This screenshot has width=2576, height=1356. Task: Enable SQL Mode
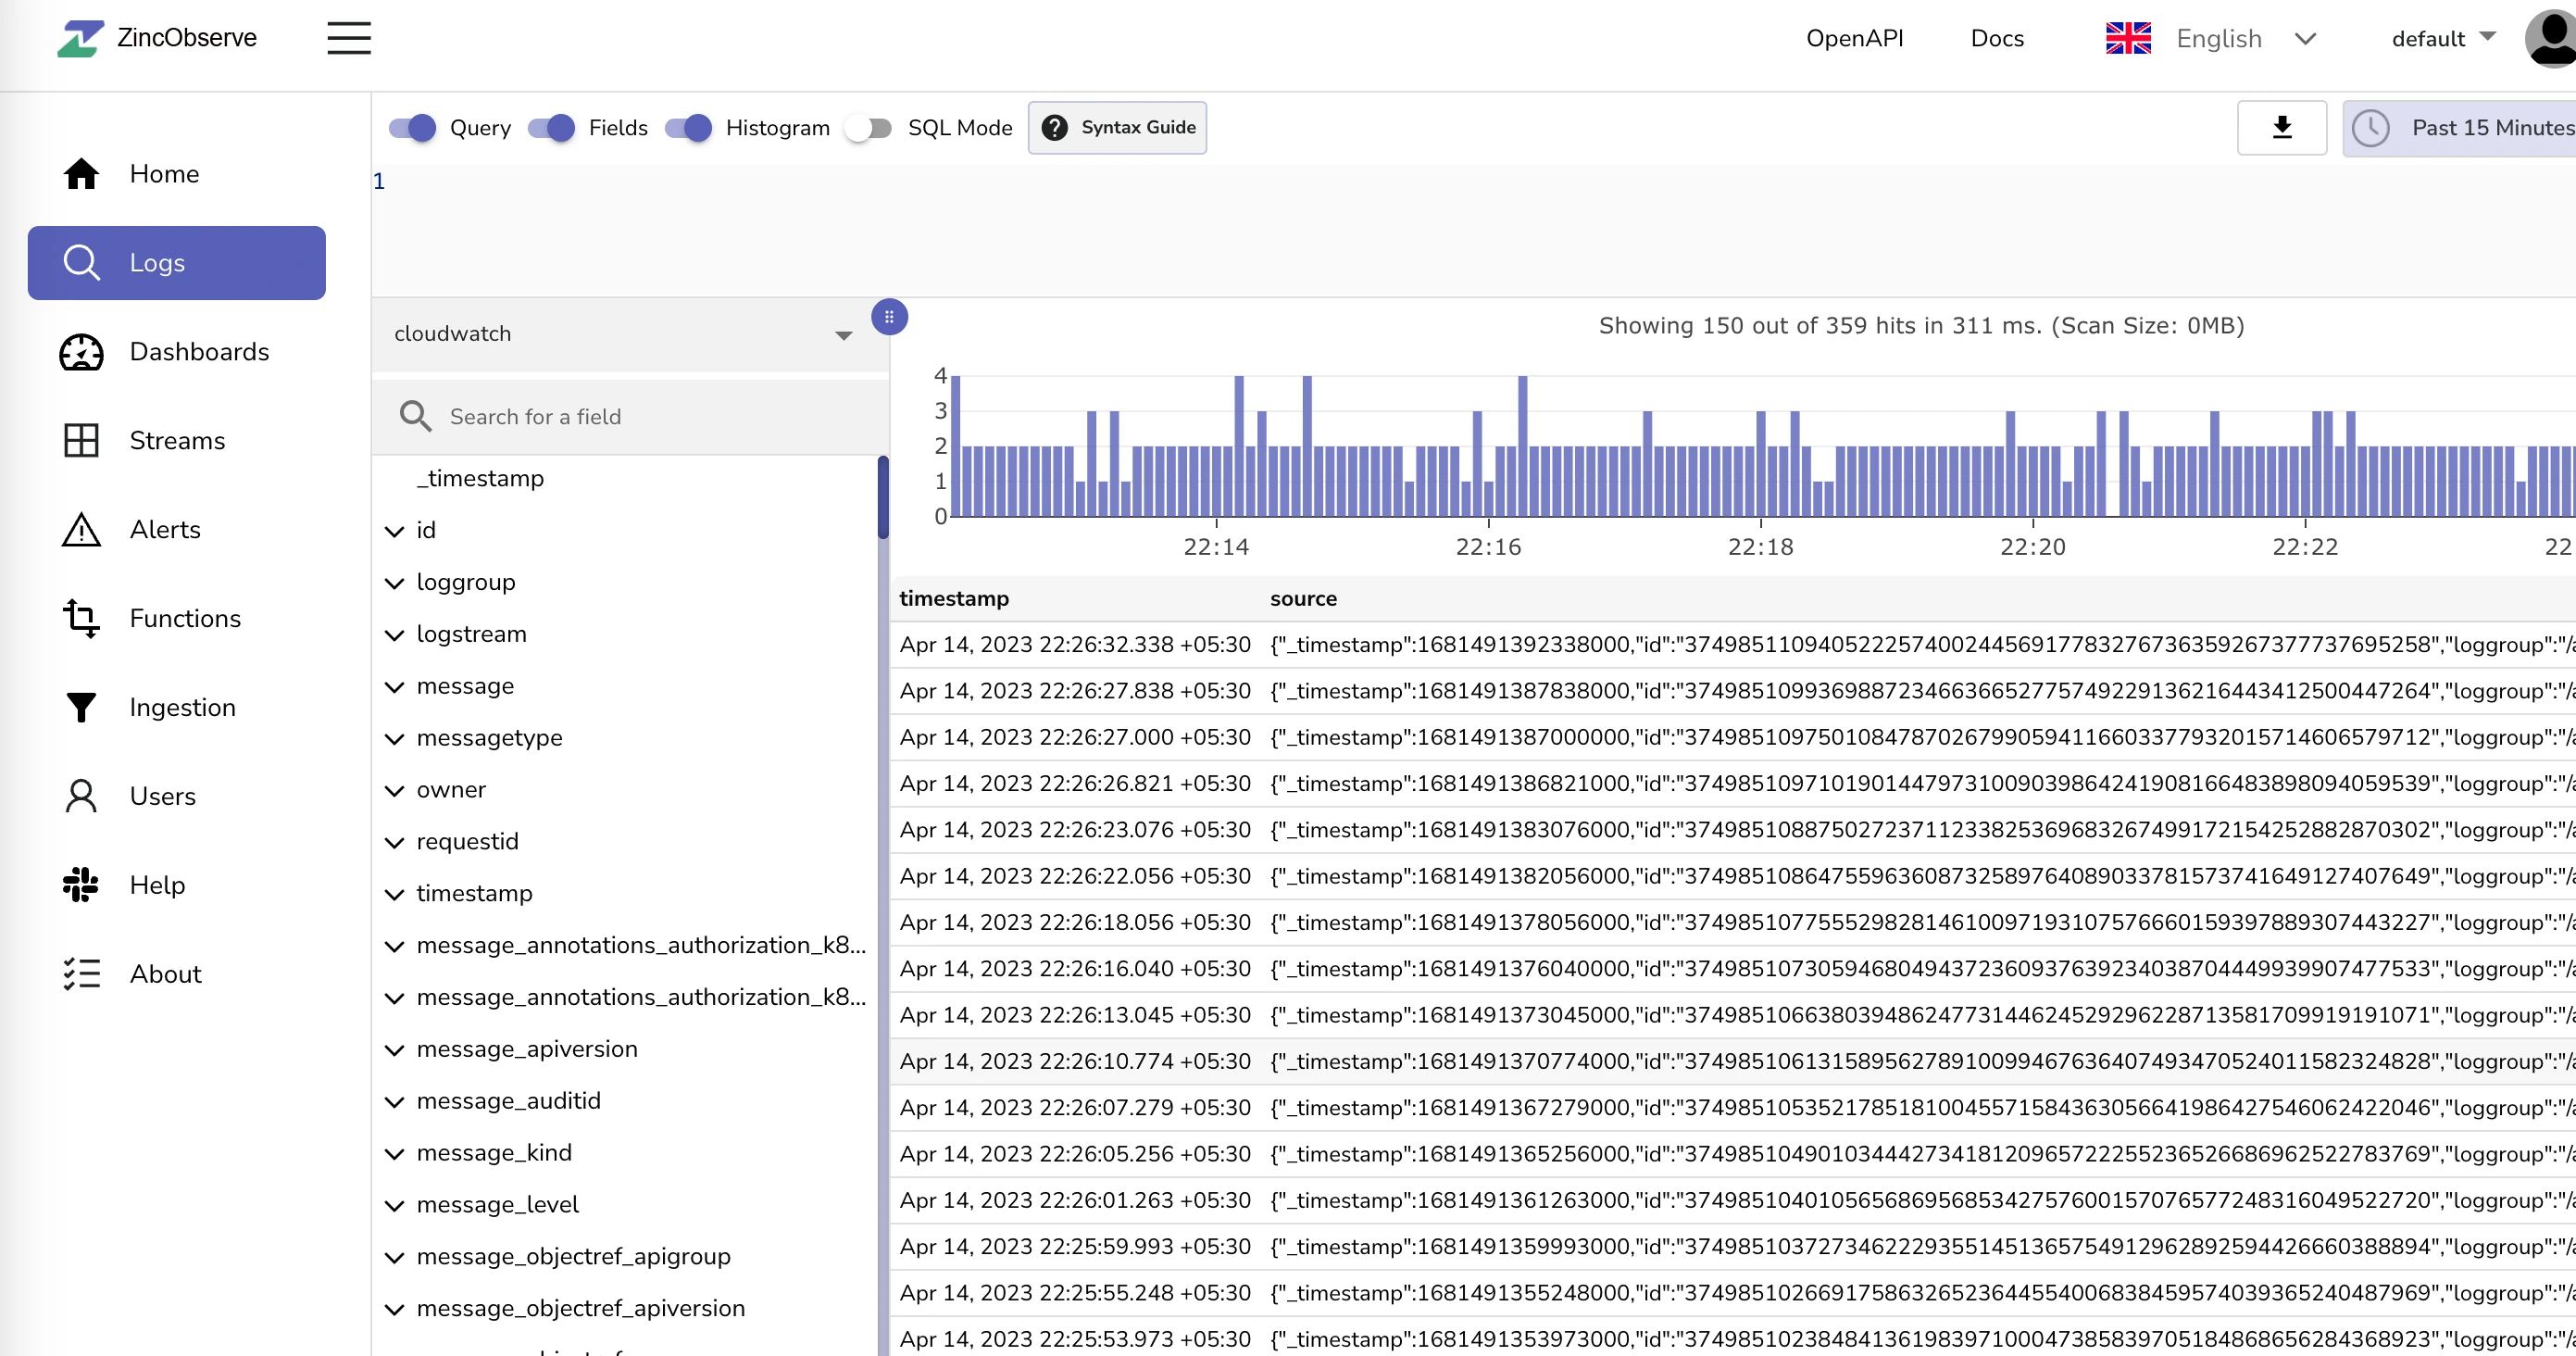[867, 128]
